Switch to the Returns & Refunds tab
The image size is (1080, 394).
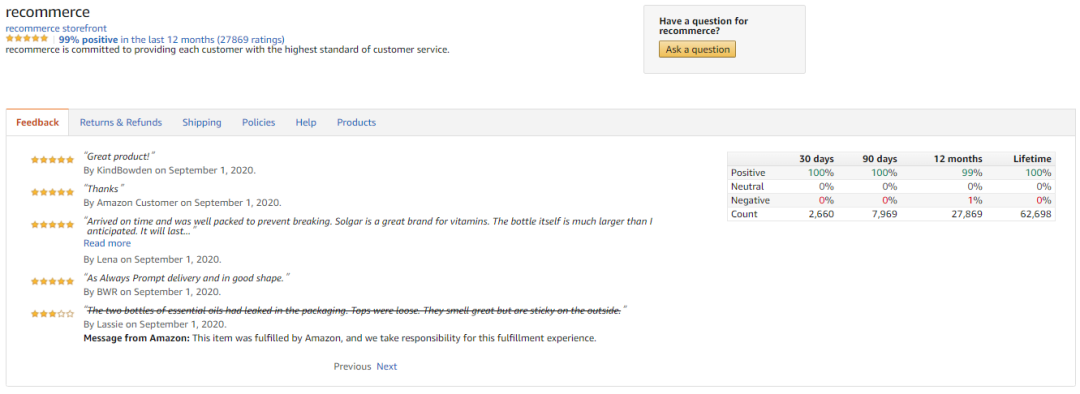[121, 123]
